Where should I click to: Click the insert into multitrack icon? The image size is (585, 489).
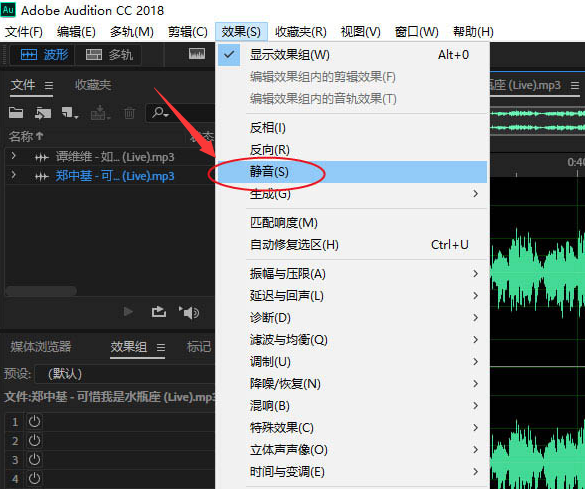(100, 113)
